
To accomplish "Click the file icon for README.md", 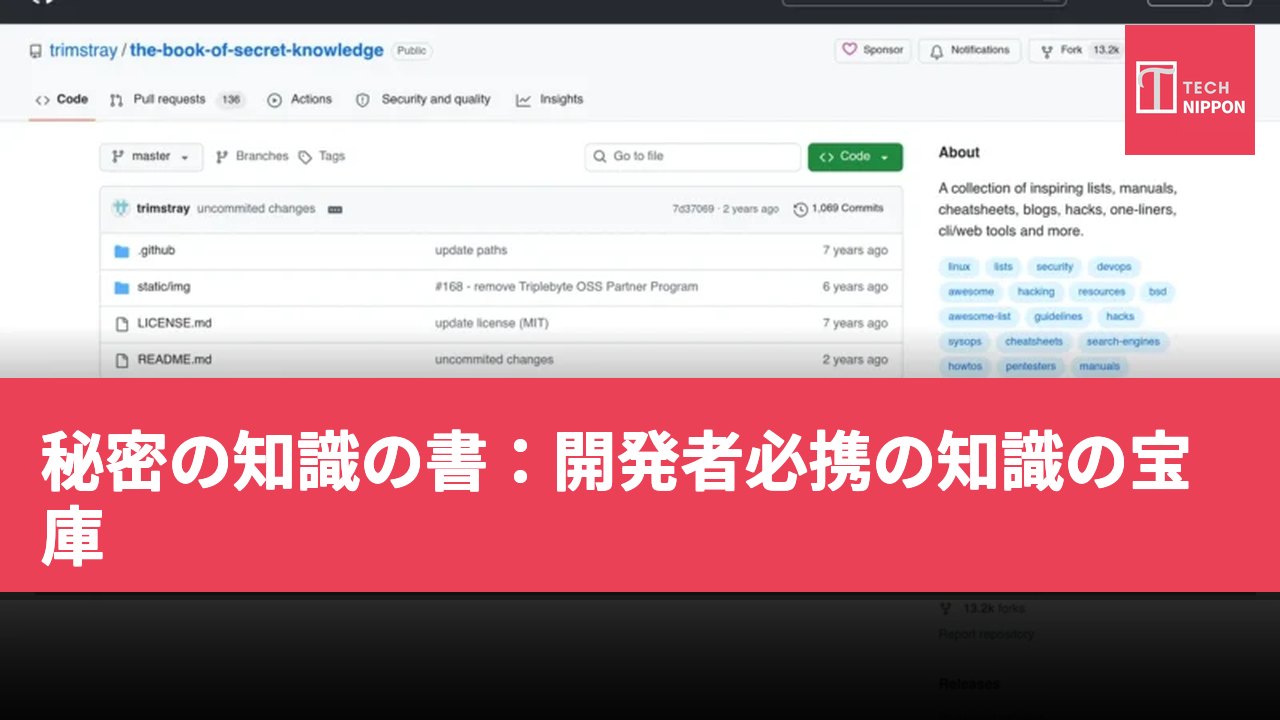I will click(x=122, y=359).
